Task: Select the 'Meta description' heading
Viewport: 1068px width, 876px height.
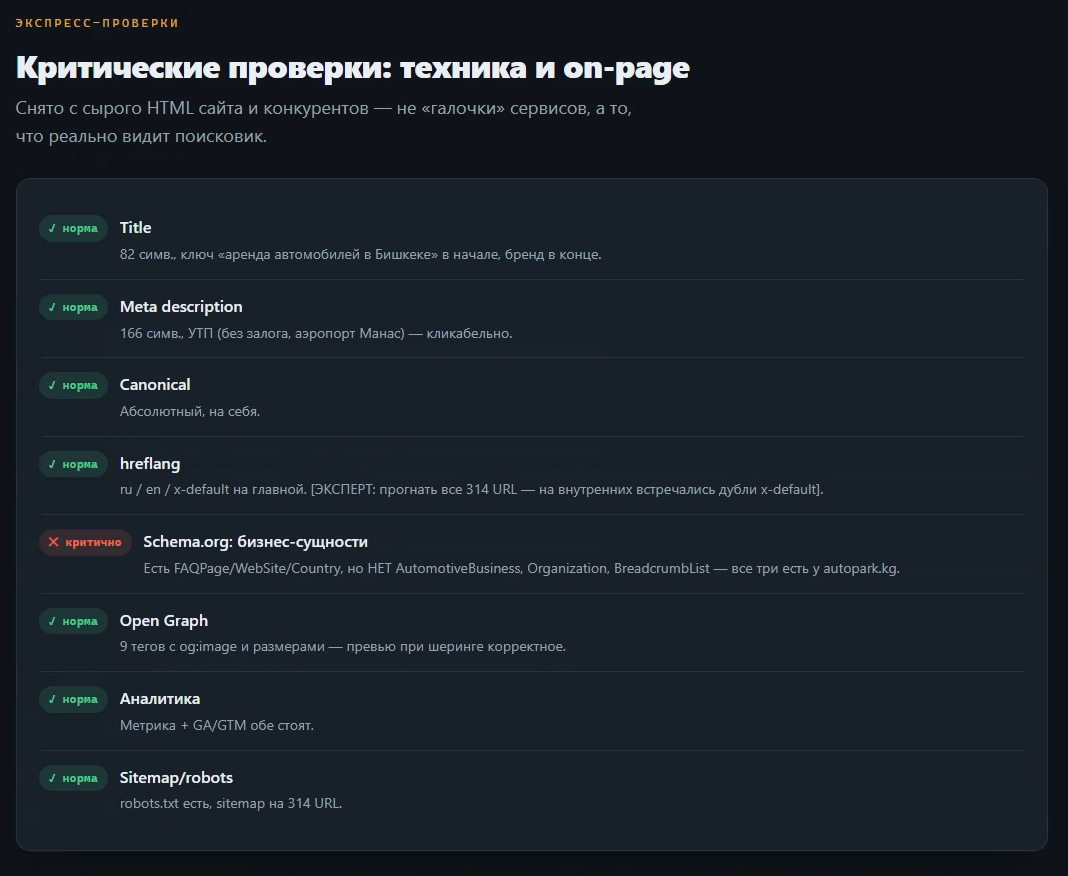Action: point(181,307)
